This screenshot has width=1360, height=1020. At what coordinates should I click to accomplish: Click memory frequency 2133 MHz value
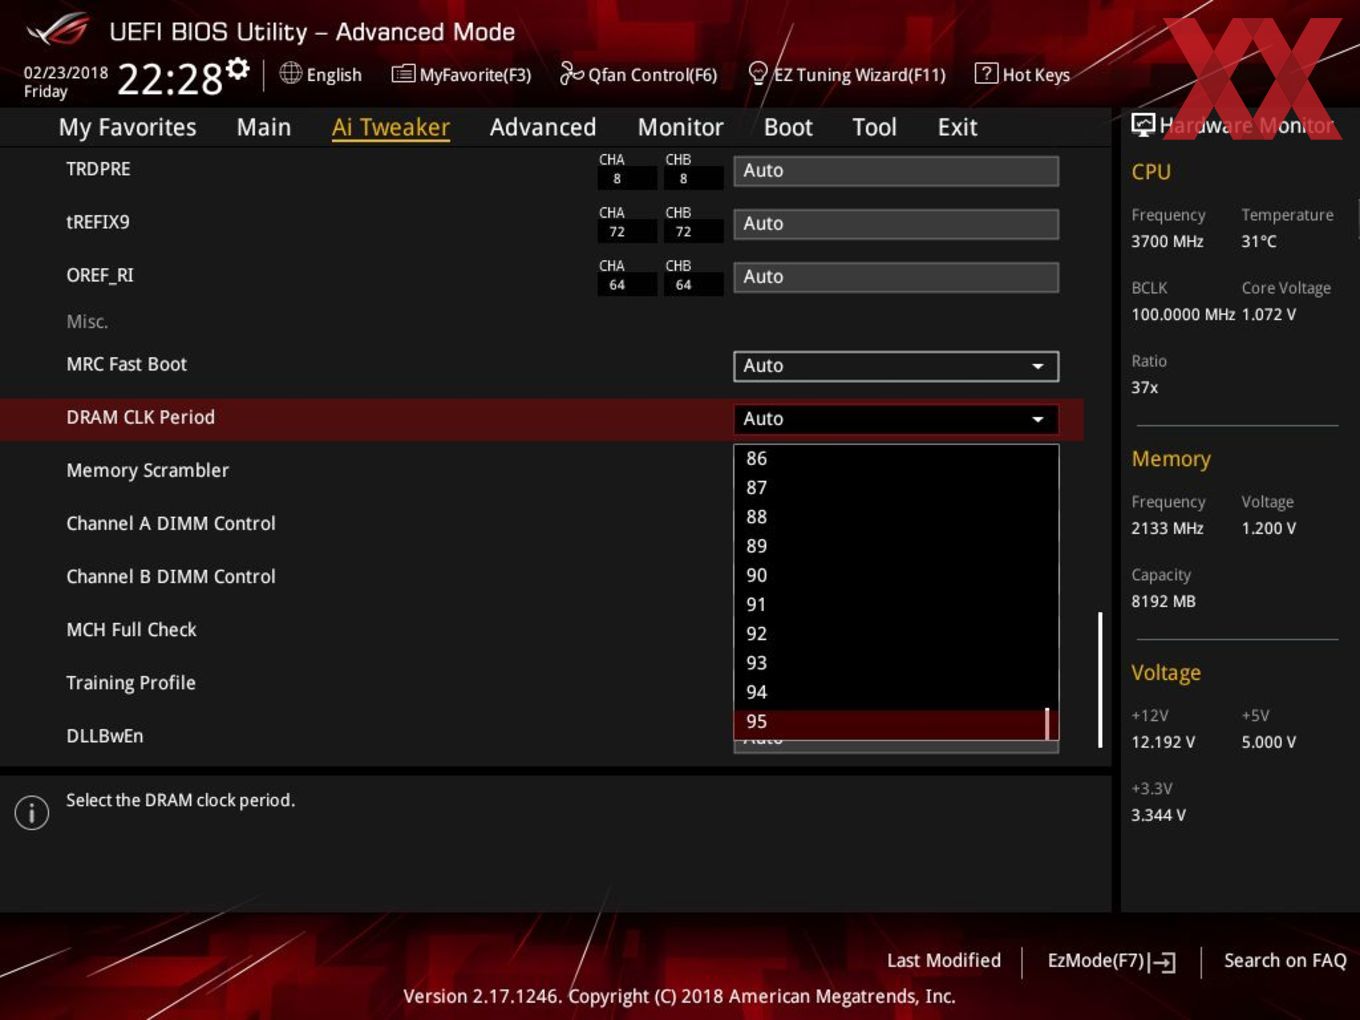[1167, 528]
